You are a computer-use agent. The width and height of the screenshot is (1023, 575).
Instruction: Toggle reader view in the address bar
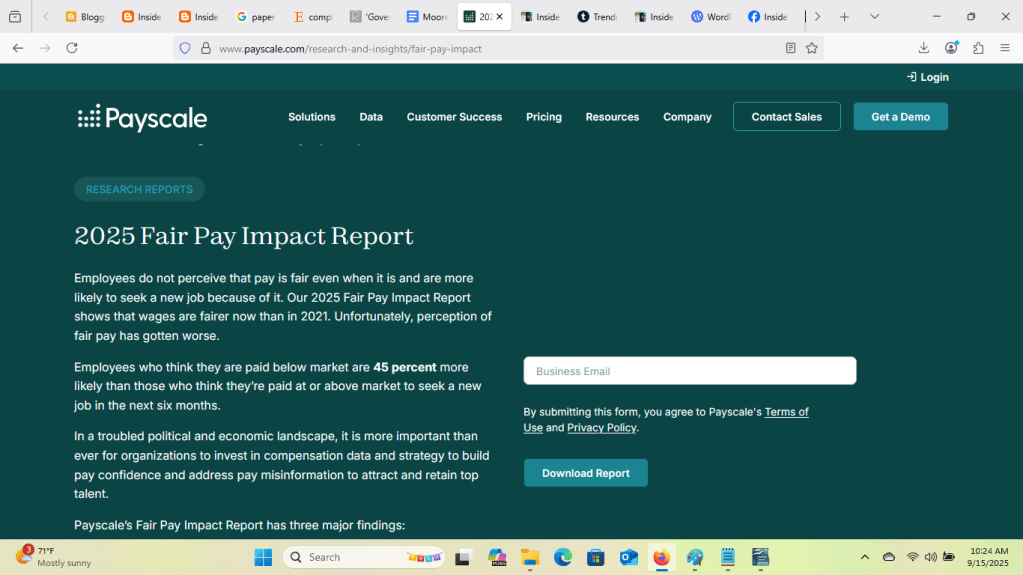tap(790, 48)
